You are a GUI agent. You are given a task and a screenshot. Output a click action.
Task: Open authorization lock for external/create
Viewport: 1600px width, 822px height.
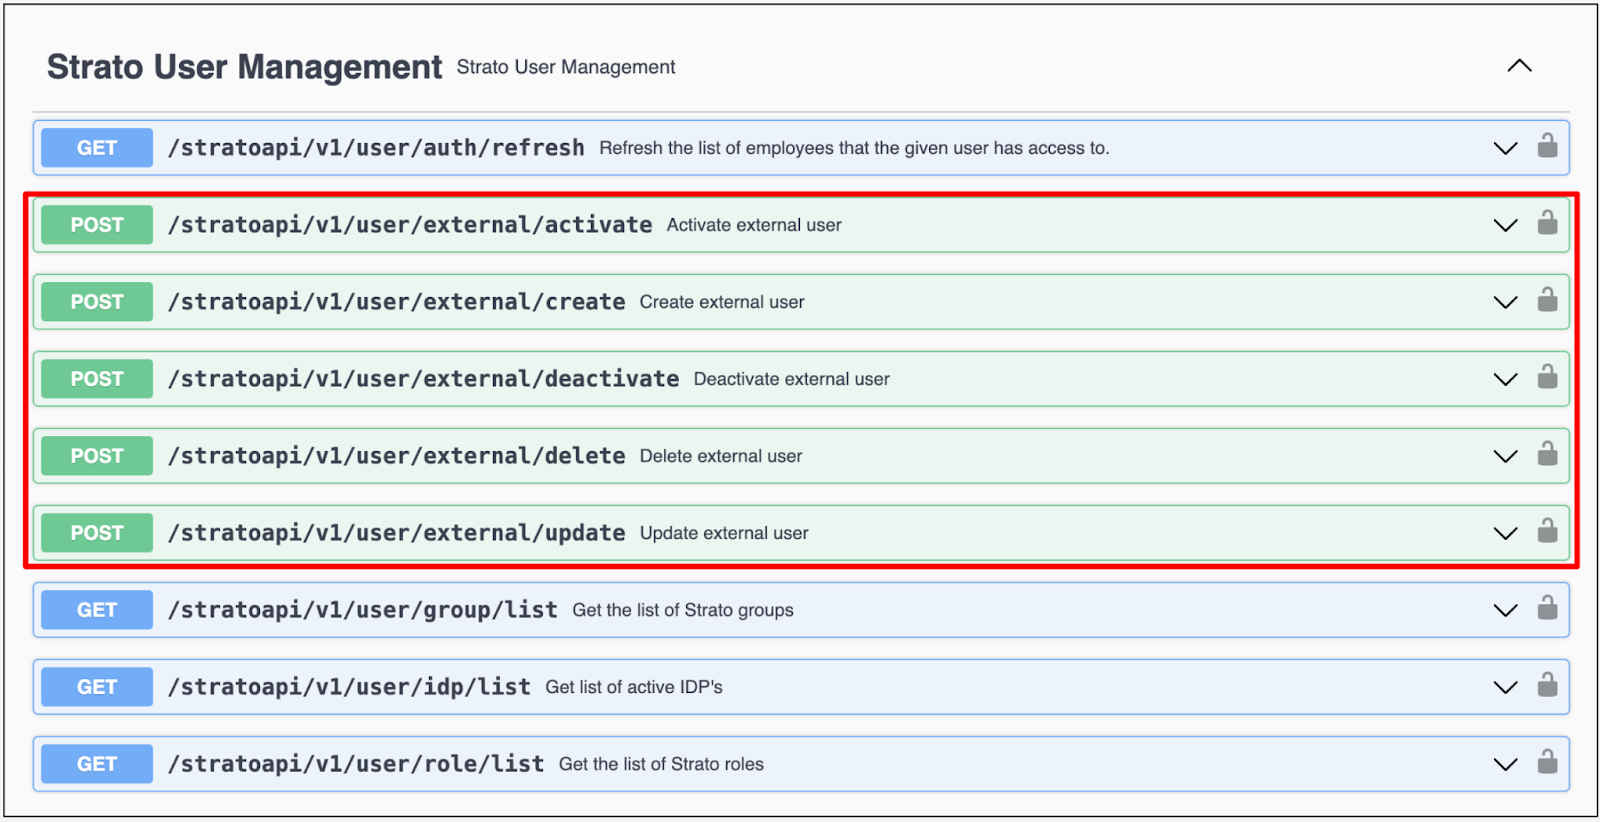click(x=1547, y=301)
